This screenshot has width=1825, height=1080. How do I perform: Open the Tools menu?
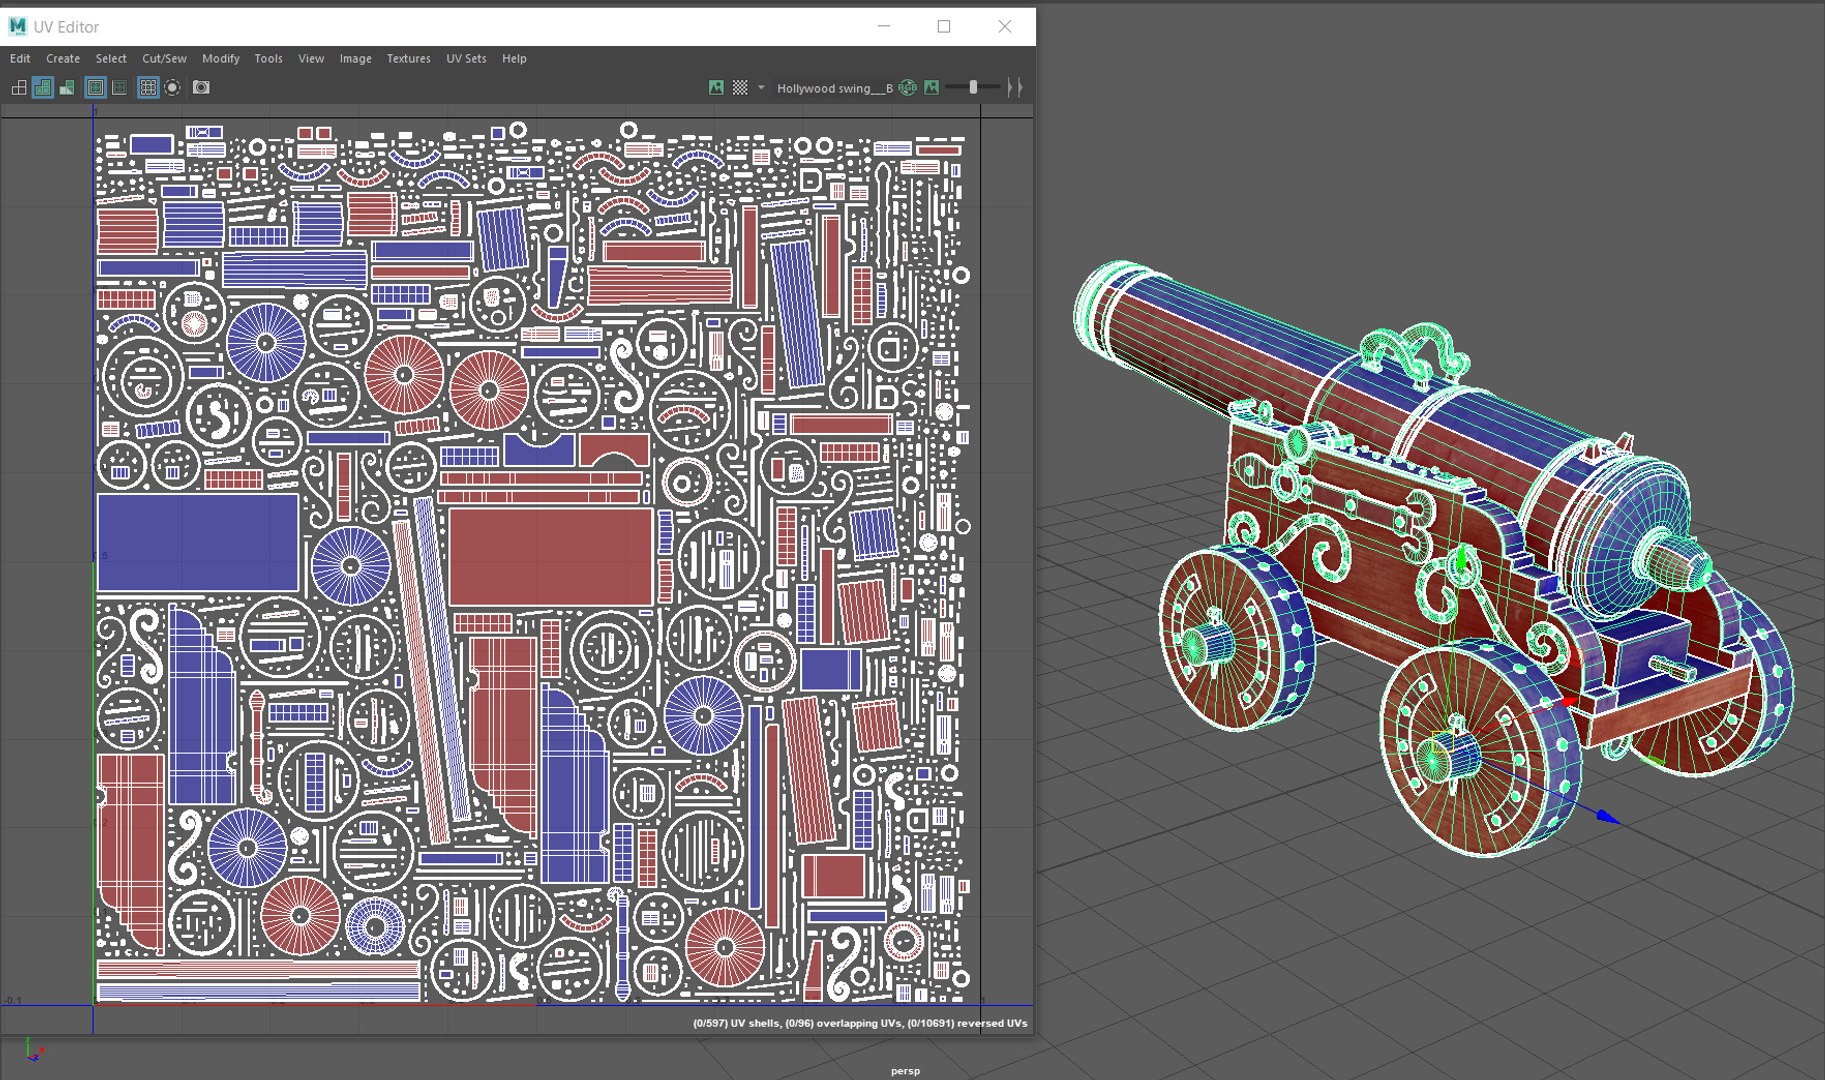tap(268, 59)
